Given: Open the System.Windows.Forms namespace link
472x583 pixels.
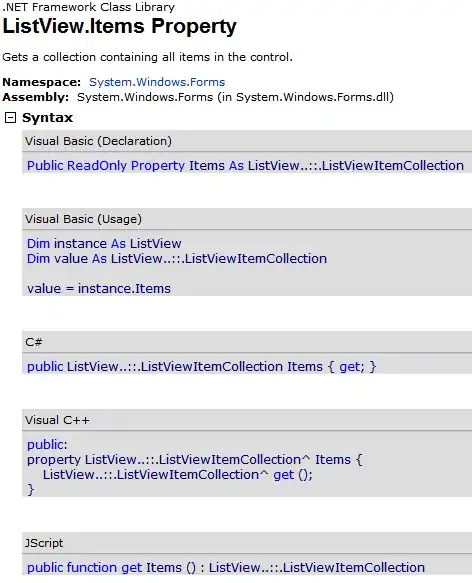Looking at the screenshot, I should 157,82.
